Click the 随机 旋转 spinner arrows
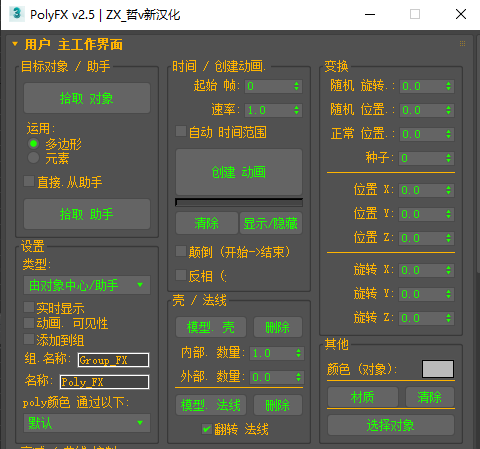The image size is (480, 449). click(x=449, y=86)
